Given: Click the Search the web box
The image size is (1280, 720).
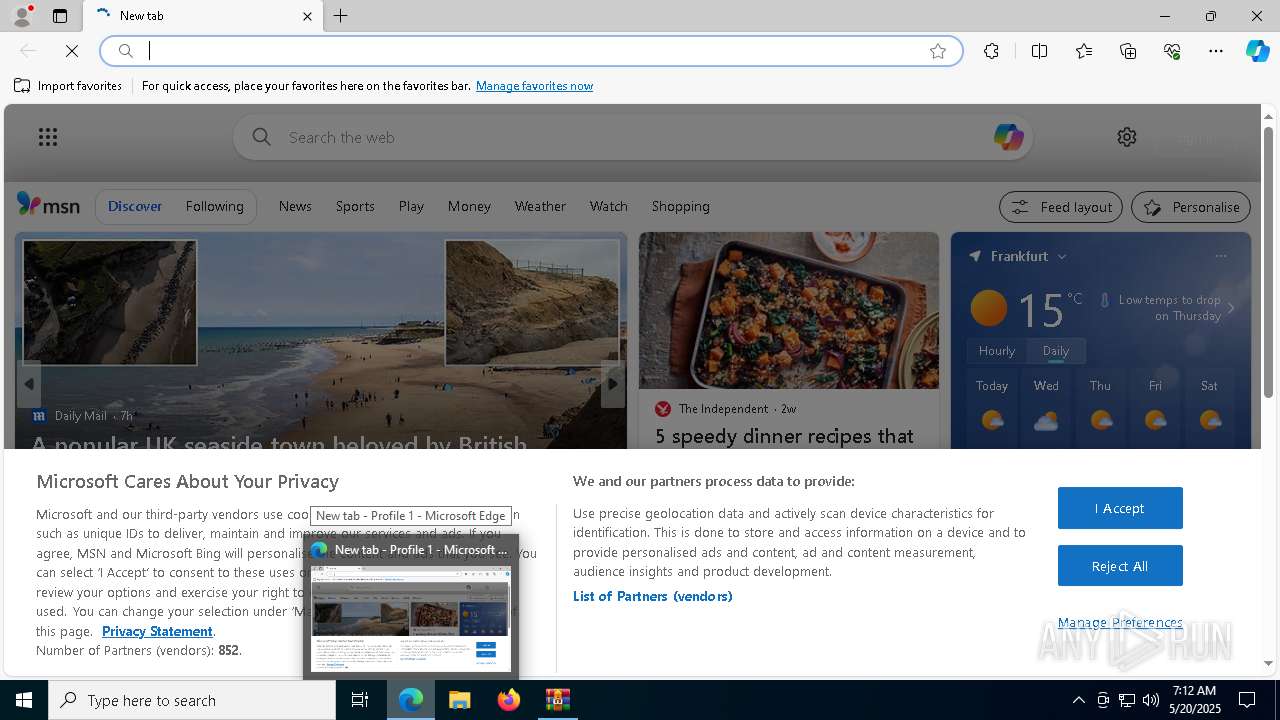Looking at the screenshot, I should pyautogui.click(x=635, y=137).
